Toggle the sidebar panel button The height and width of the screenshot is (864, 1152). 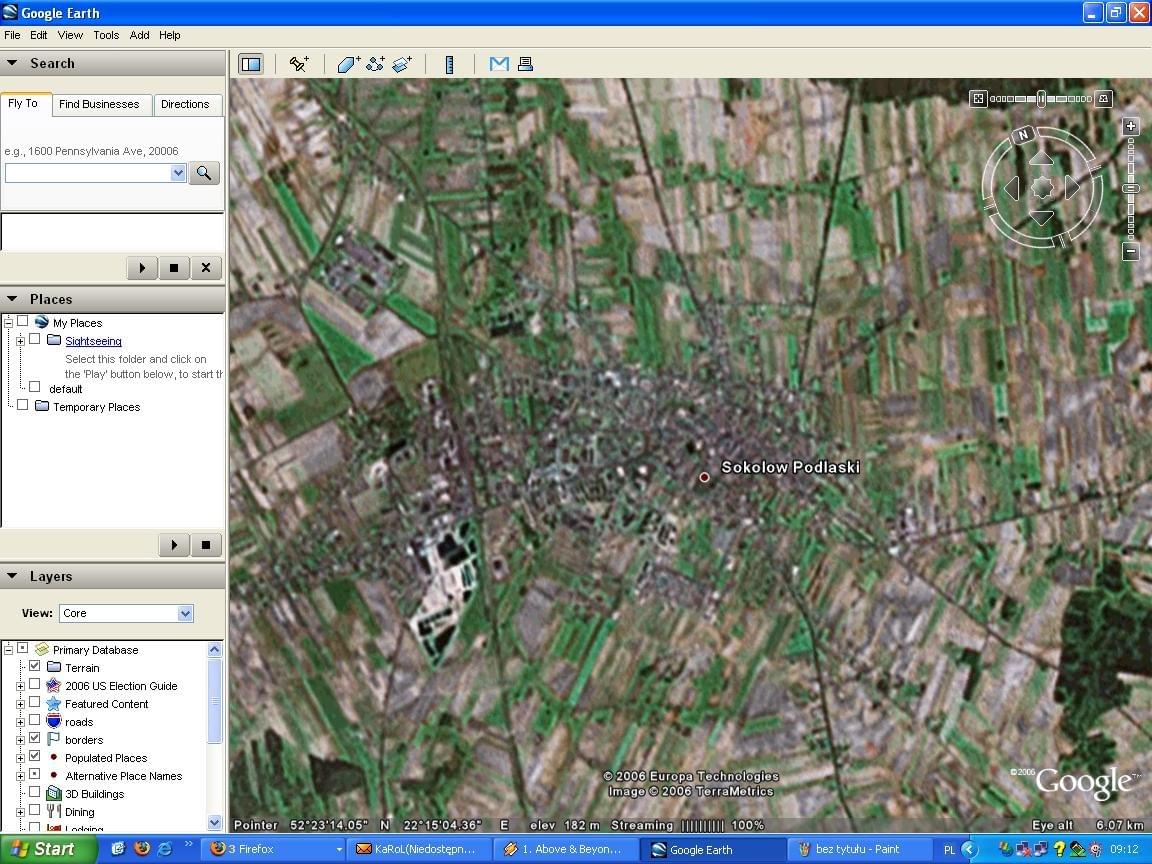click(251, 64)
